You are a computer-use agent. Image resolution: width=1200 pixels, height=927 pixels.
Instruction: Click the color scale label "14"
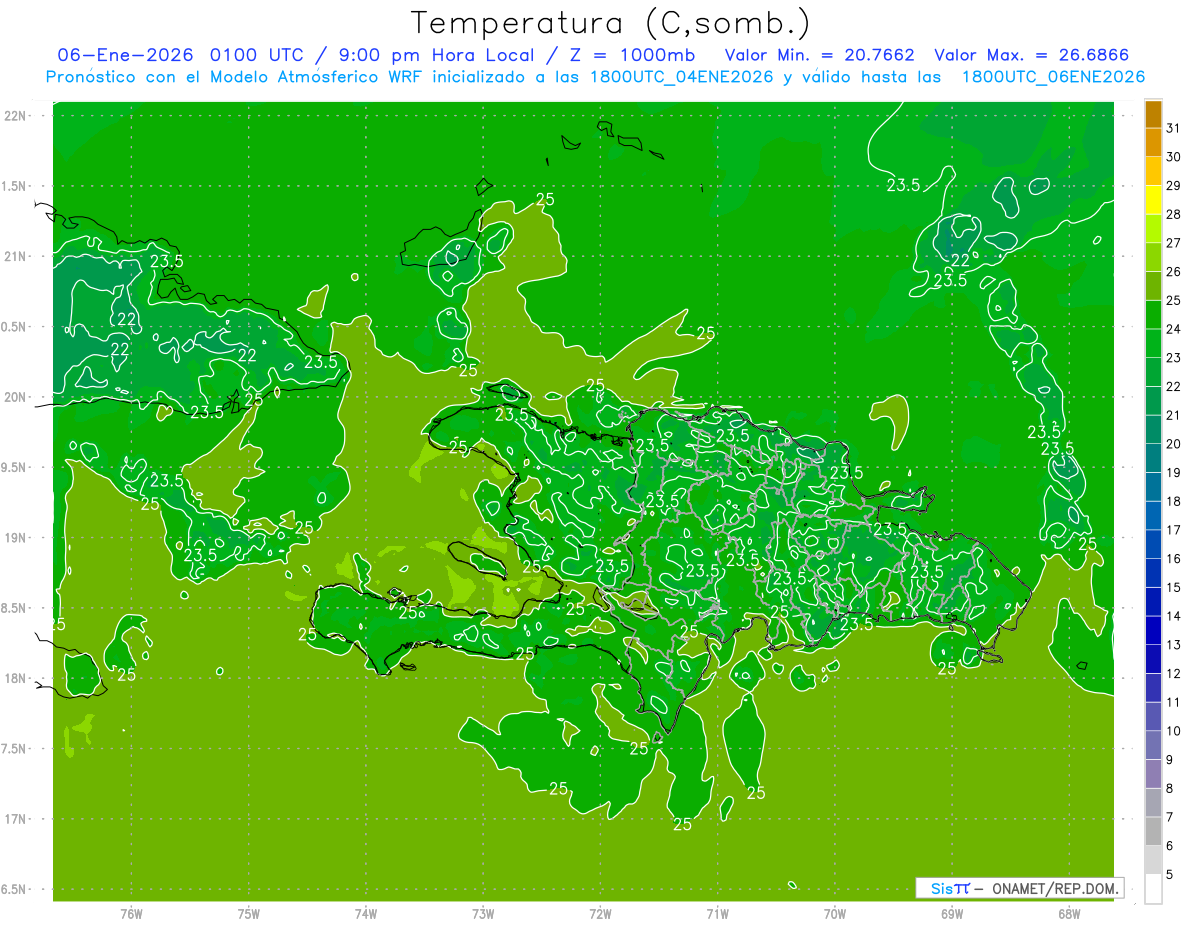point(1173,616)
